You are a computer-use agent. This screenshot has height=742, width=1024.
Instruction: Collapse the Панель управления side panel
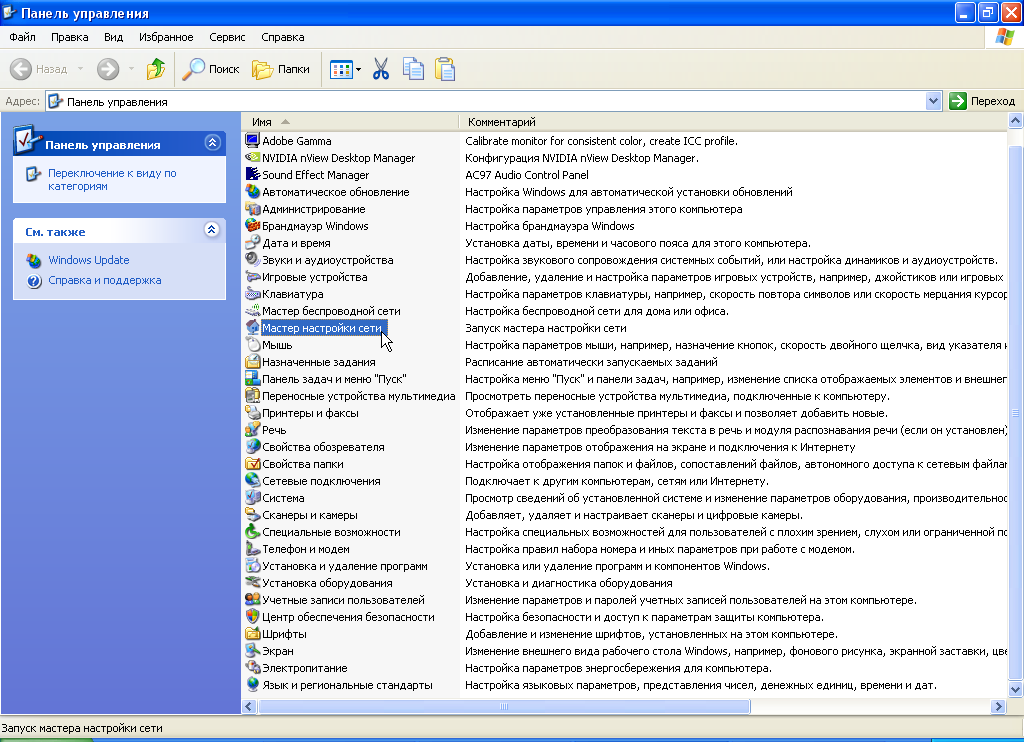coord(211,144)
